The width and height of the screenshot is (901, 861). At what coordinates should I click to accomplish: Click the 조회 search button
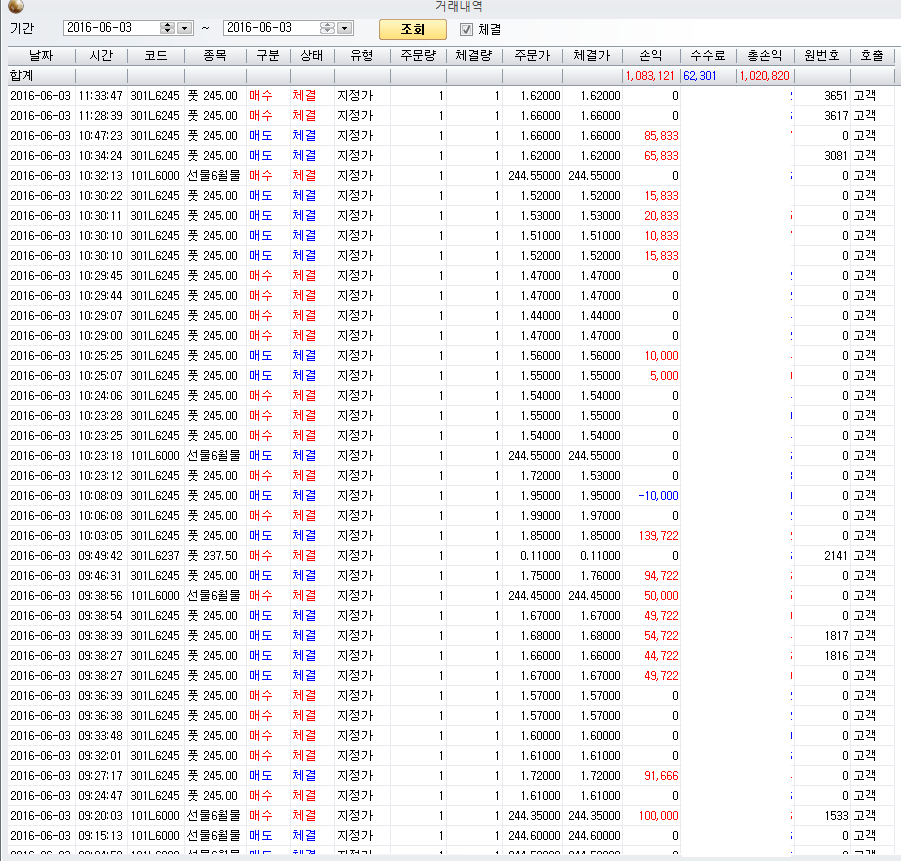413,29
